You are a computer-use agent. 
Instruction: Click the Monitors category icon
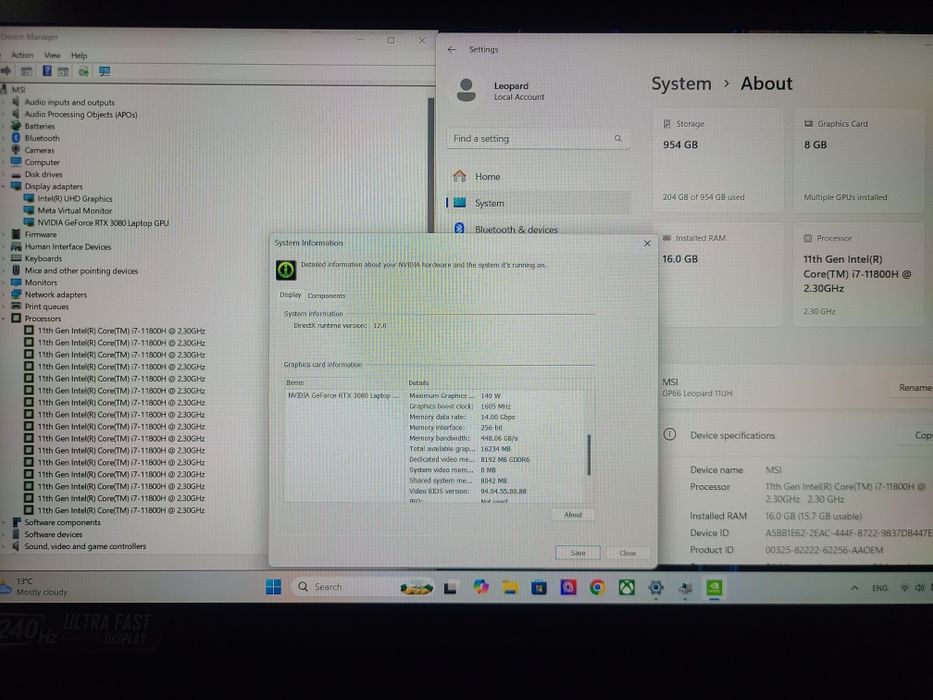[x=16, y=282]
